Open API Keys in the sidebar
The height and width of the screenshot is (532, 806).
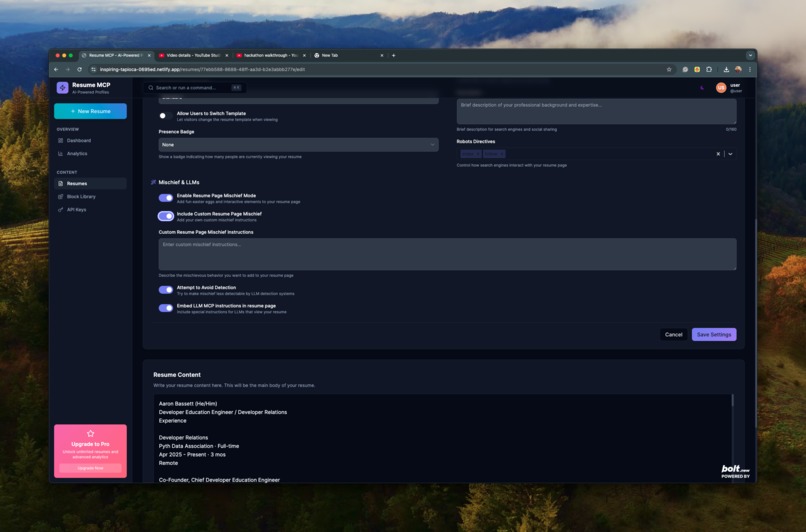(x=90, y=210)
